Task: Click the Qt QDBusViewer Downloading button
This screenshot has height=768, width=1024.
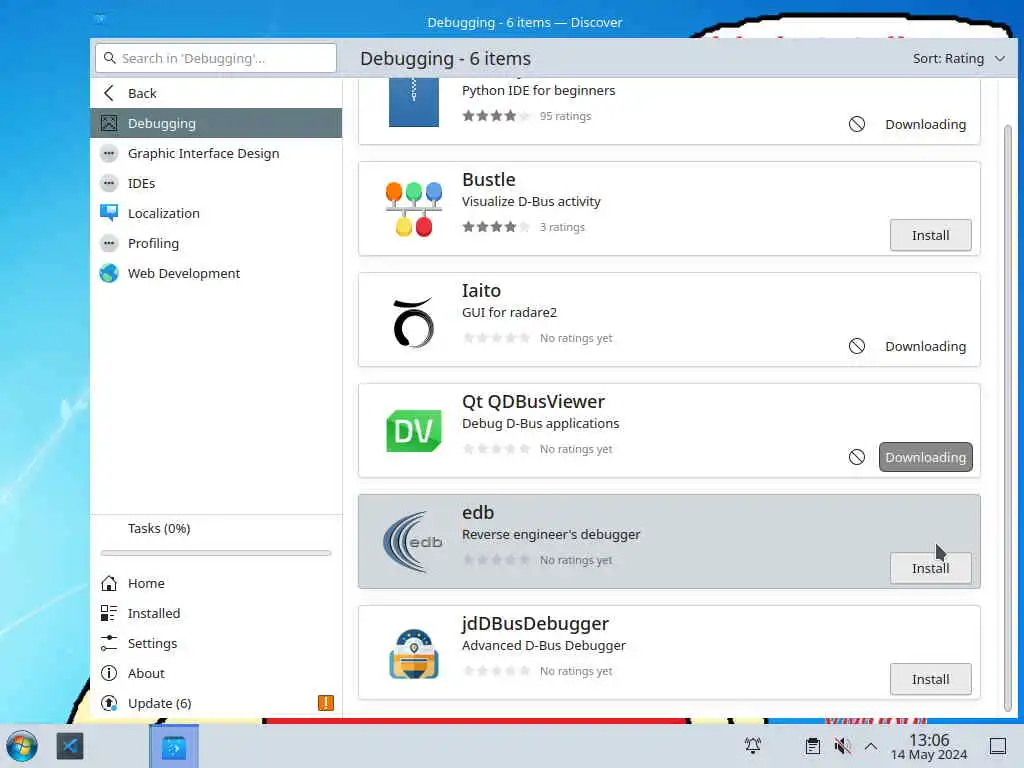Action: 925,457
